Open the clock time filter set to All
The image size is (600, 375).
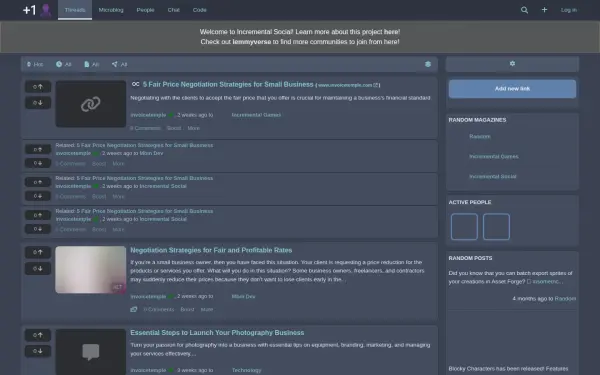(64, 64)
